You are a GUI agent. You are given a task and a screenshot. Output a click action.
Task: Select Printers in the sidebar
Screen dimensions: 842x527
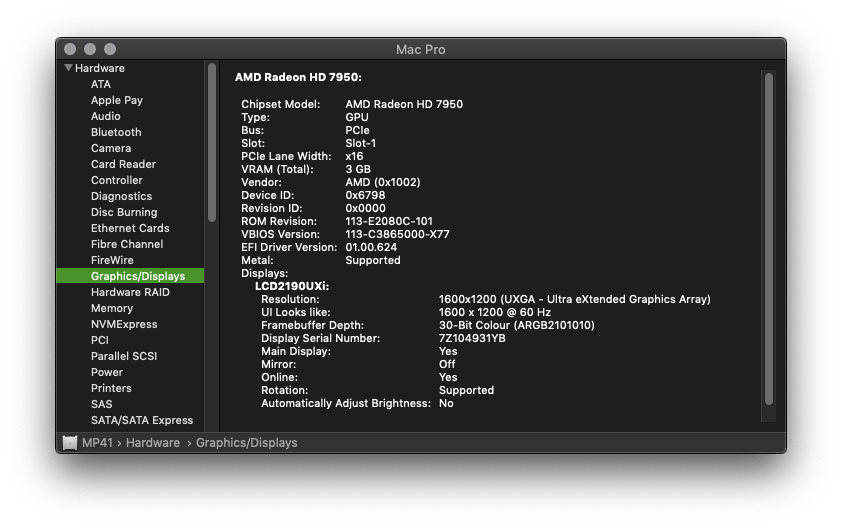pos(111,388)
